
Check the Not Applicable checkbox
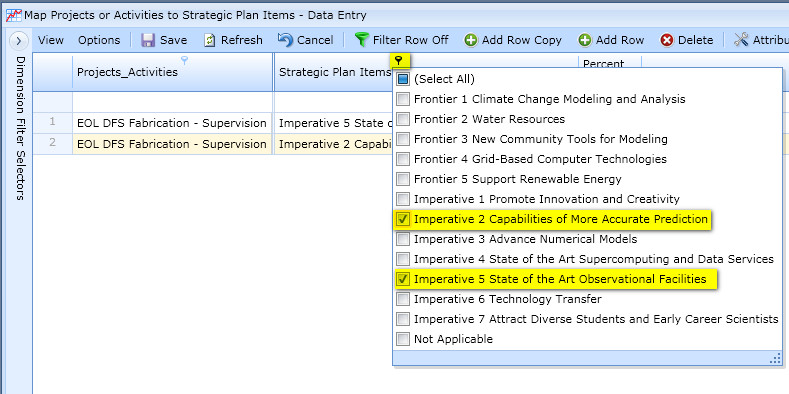403,339
